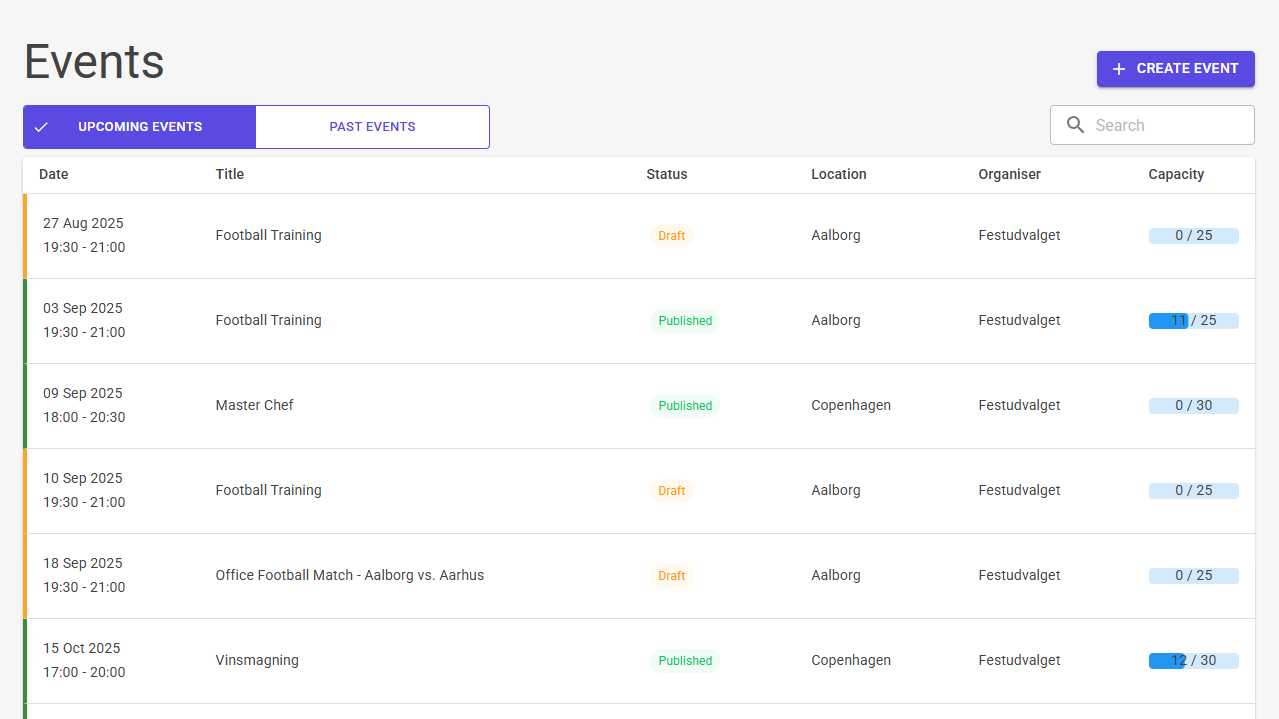Click the Create Event button
This screenshot has height=719, width=1279.
(1176, 69)
